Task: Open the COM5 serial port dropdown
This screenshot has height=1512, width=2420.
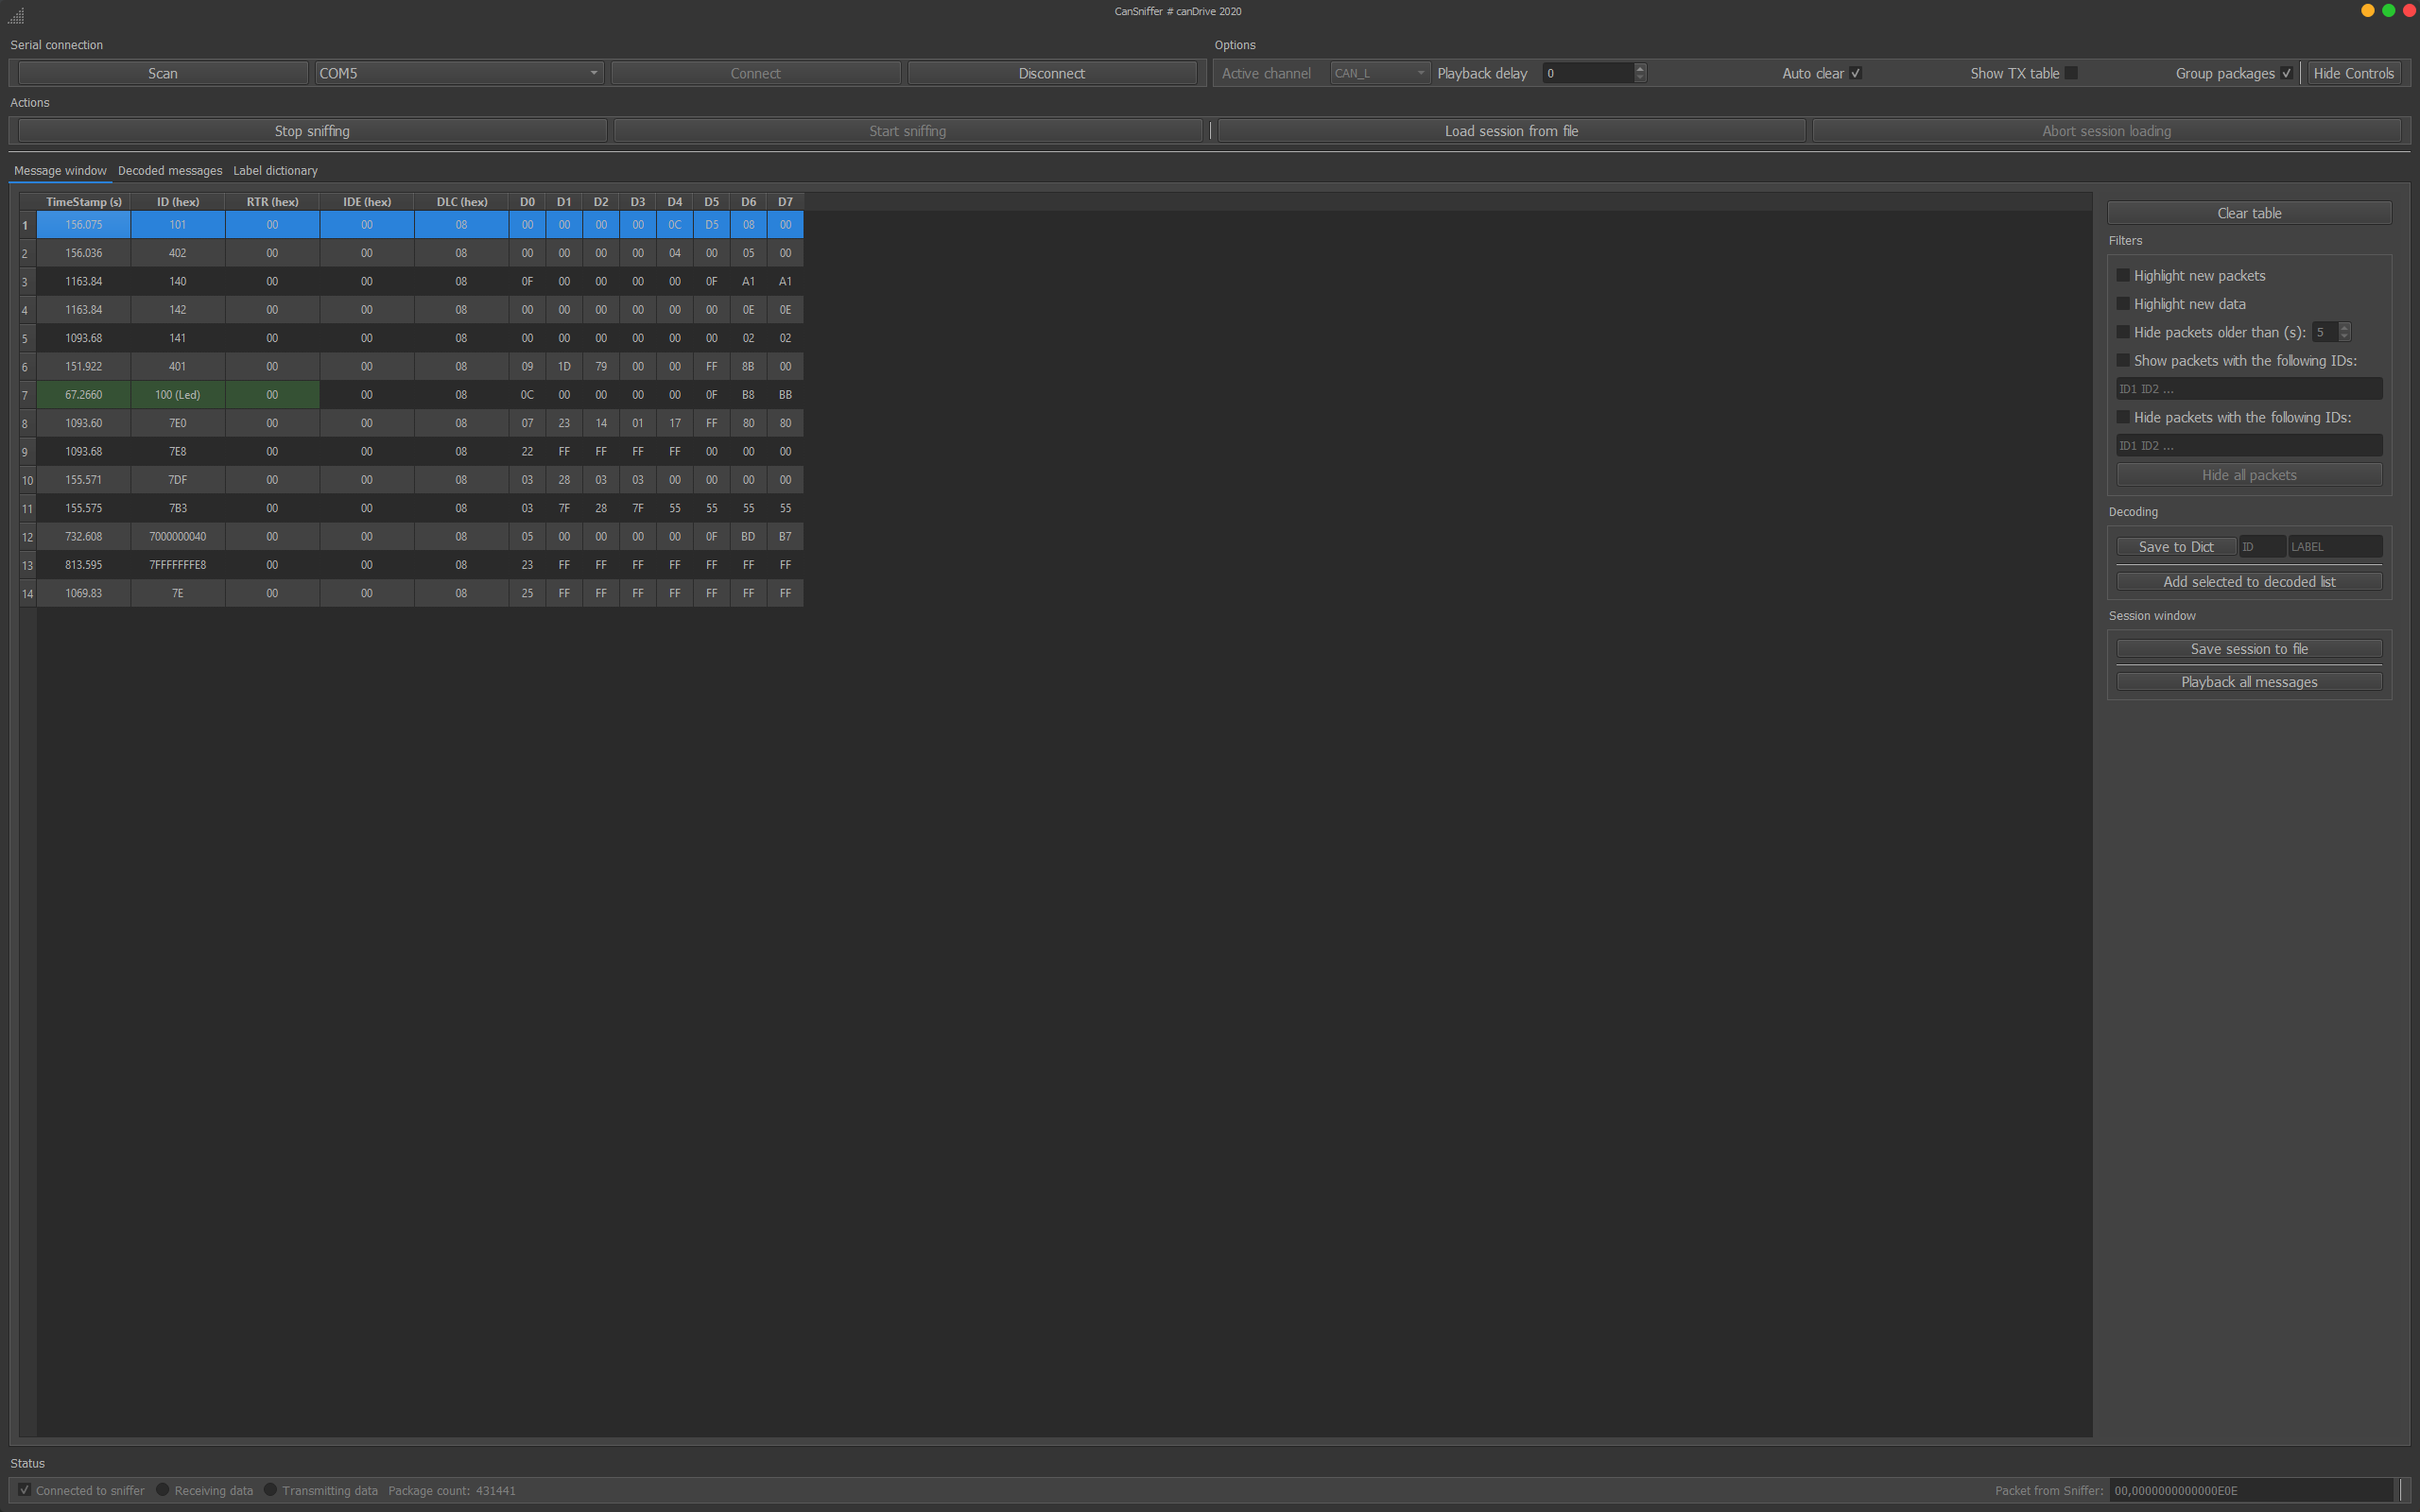Action: 459,73
